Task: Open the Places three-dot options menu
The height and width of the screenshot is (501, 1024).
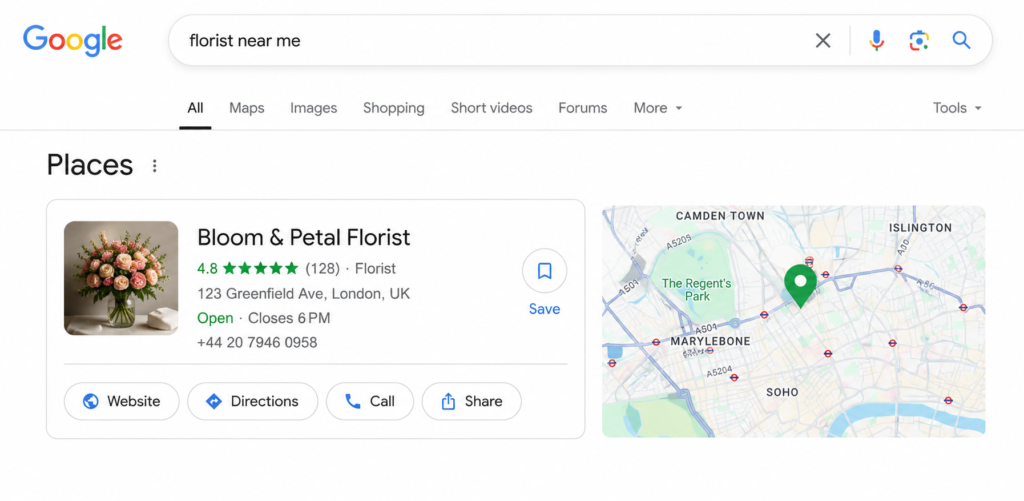Action: [x=155, y=166]
